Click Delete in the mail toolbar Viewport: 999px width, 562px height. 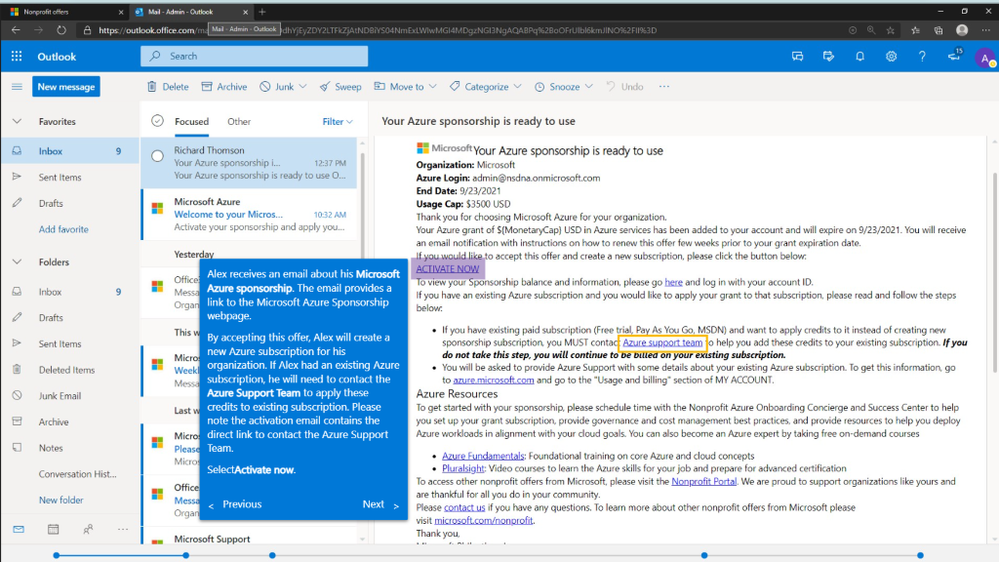[168, 87]
